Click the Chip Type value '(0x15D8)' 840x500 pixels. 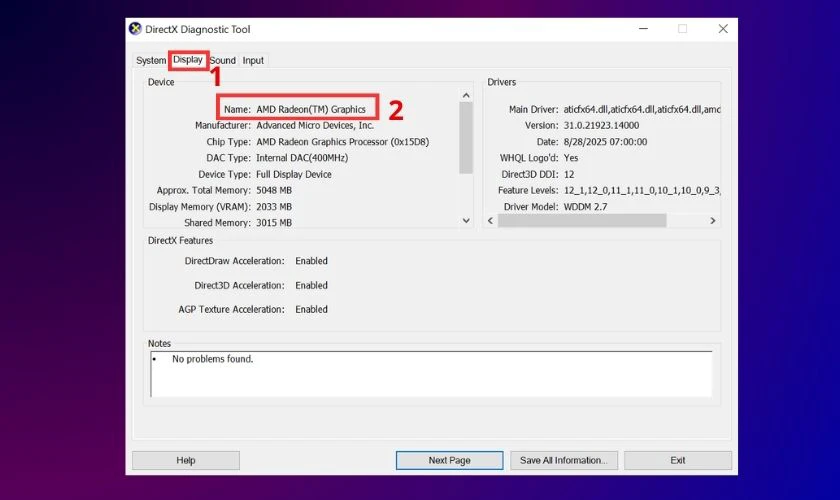click(x=410, y=142)
